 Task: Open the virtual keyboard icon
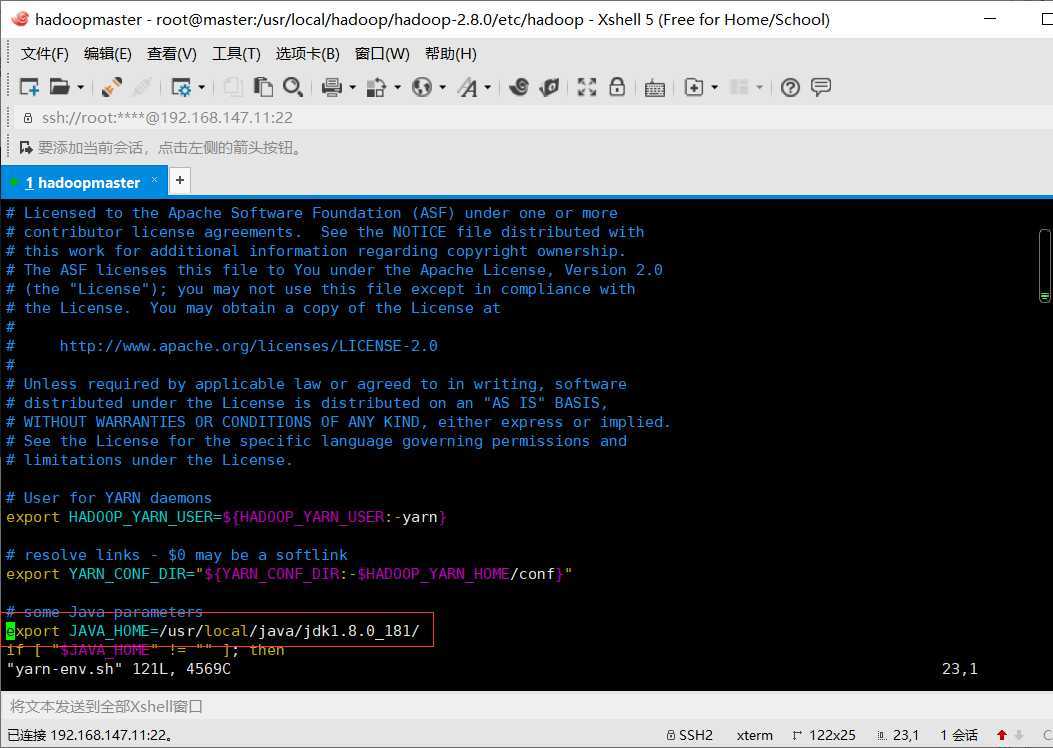point(655,88)
